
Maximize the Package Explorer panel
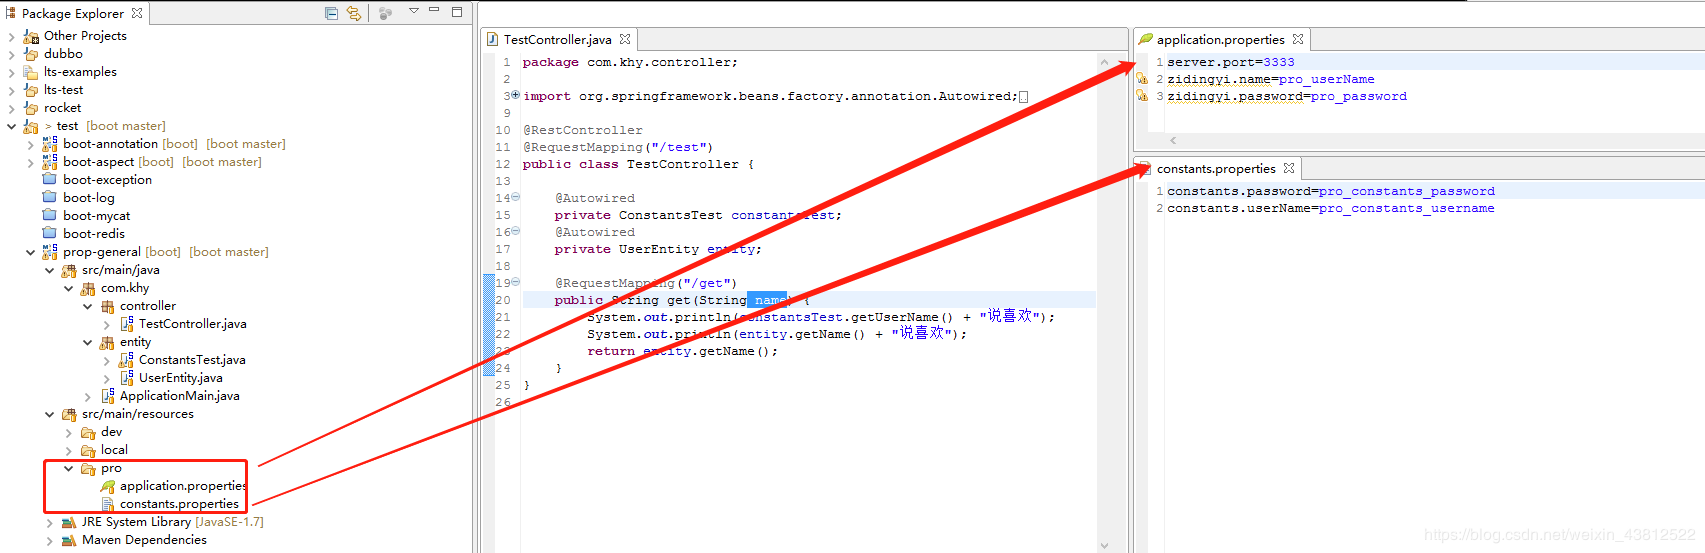(x=457, y=12)
